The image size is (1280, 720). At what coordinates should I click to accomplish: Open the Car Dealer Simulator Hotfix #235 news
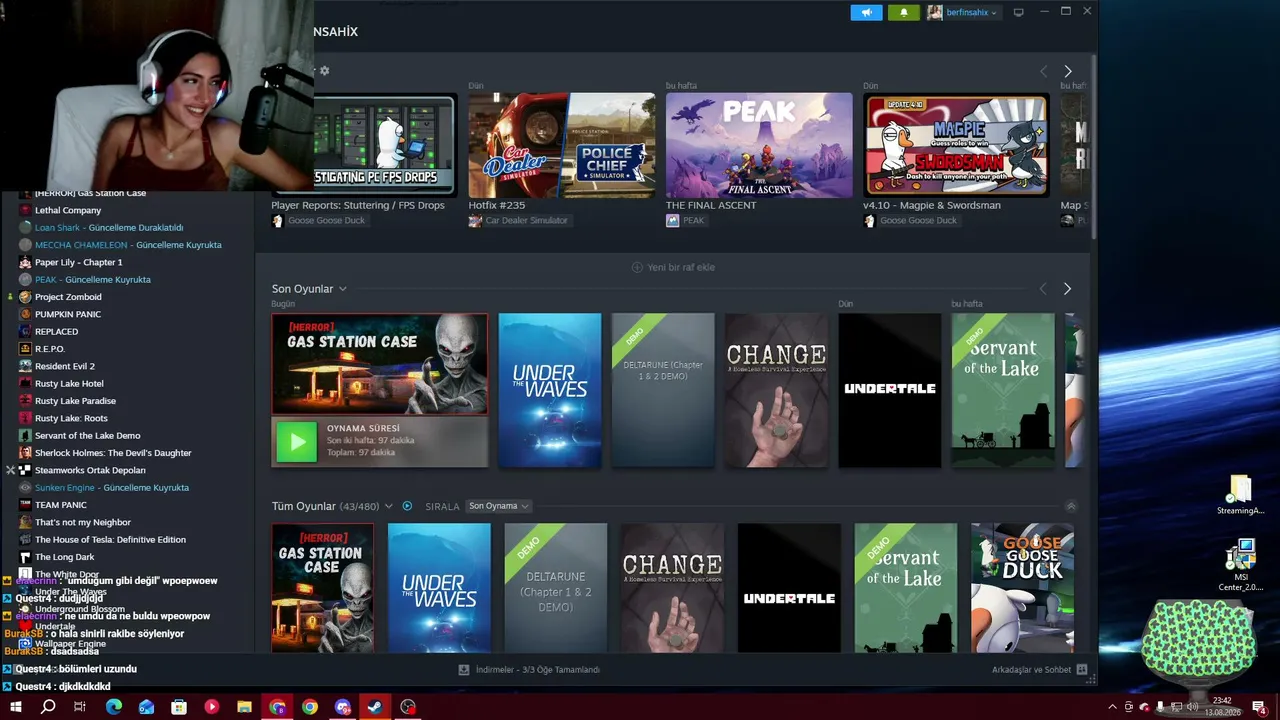click(562, 145)
